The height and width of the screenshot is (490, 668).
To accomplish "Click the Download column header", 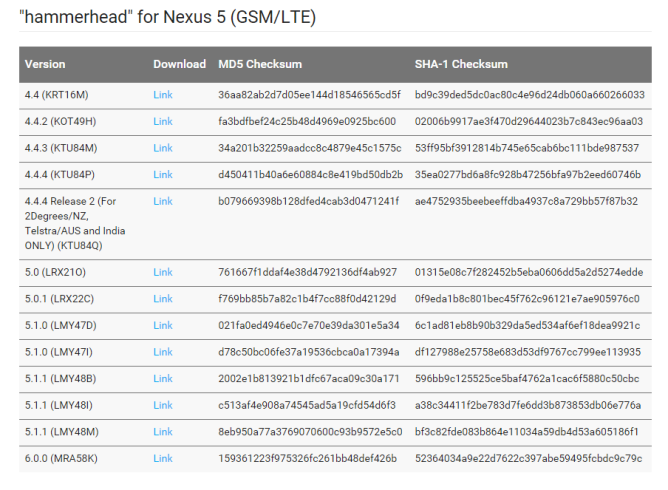I will click(x=179, y=65).
